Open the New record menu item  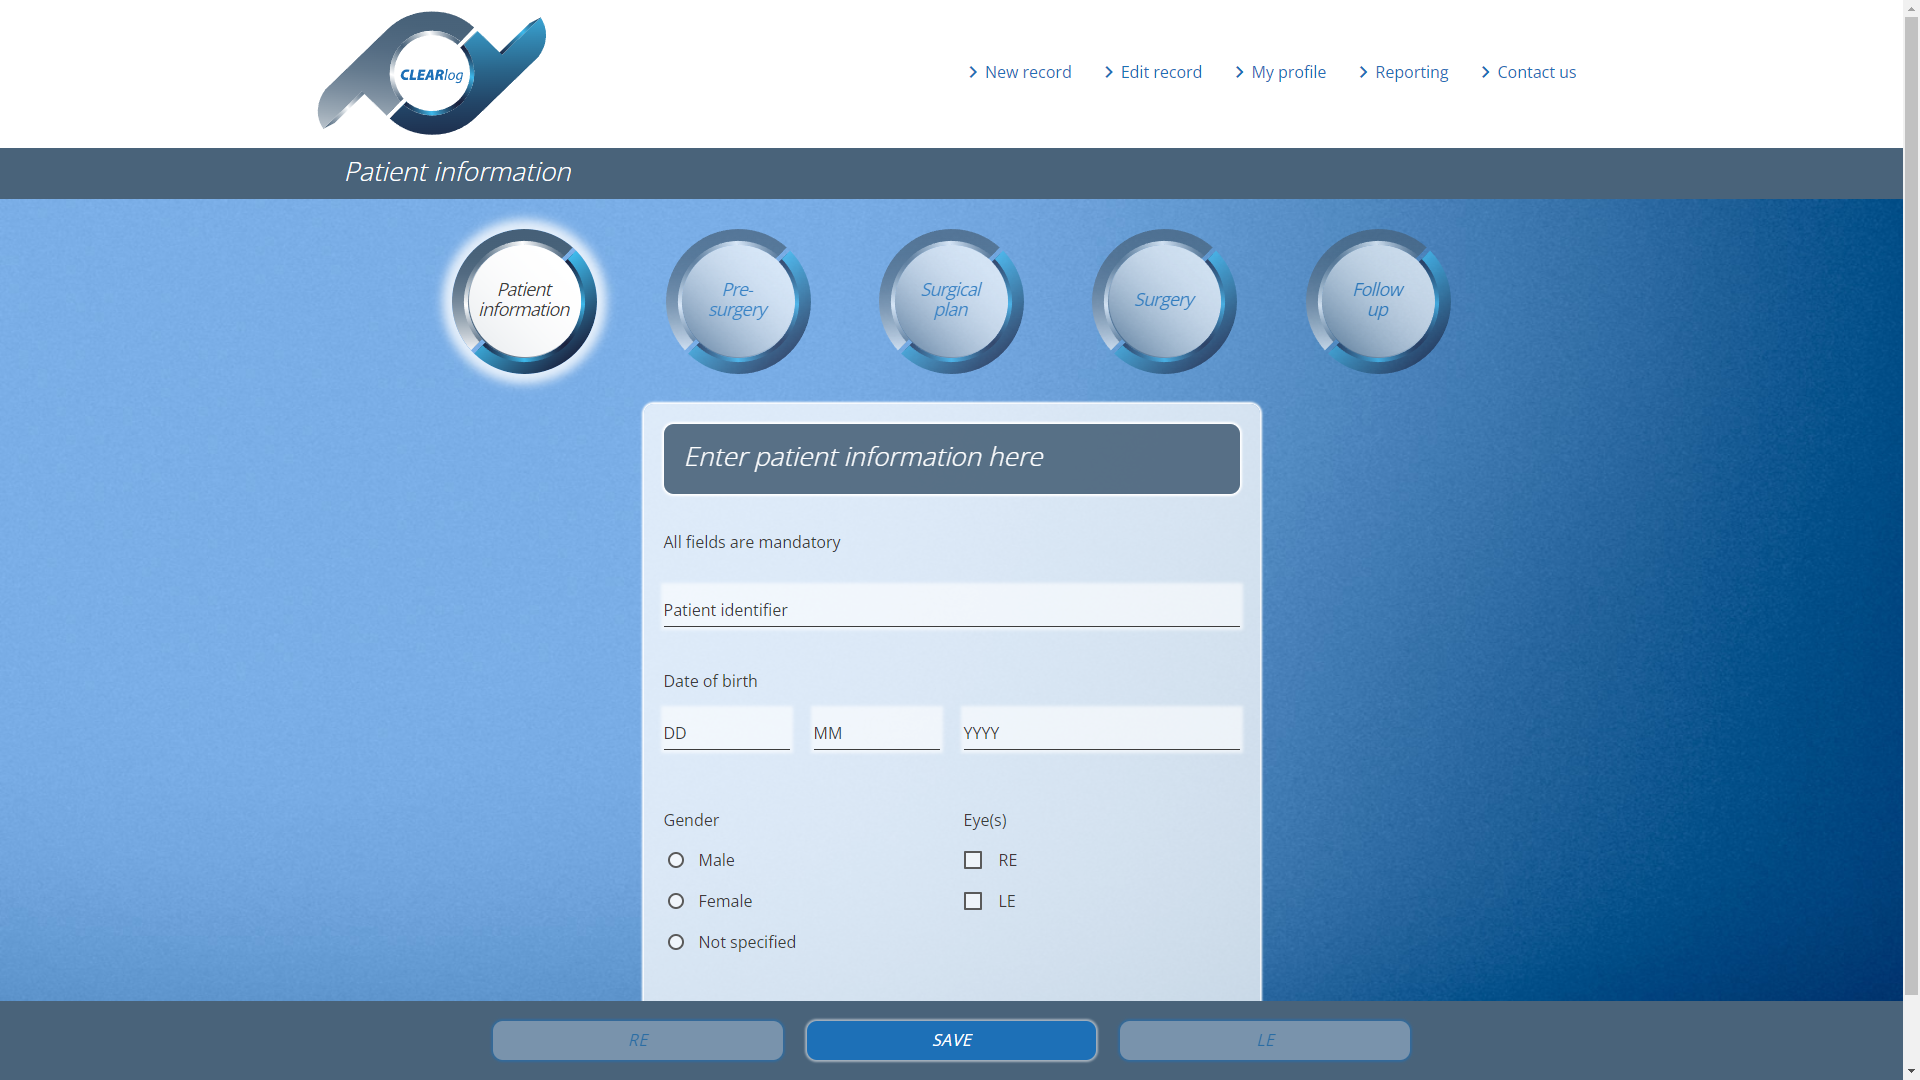(1027, 72)
